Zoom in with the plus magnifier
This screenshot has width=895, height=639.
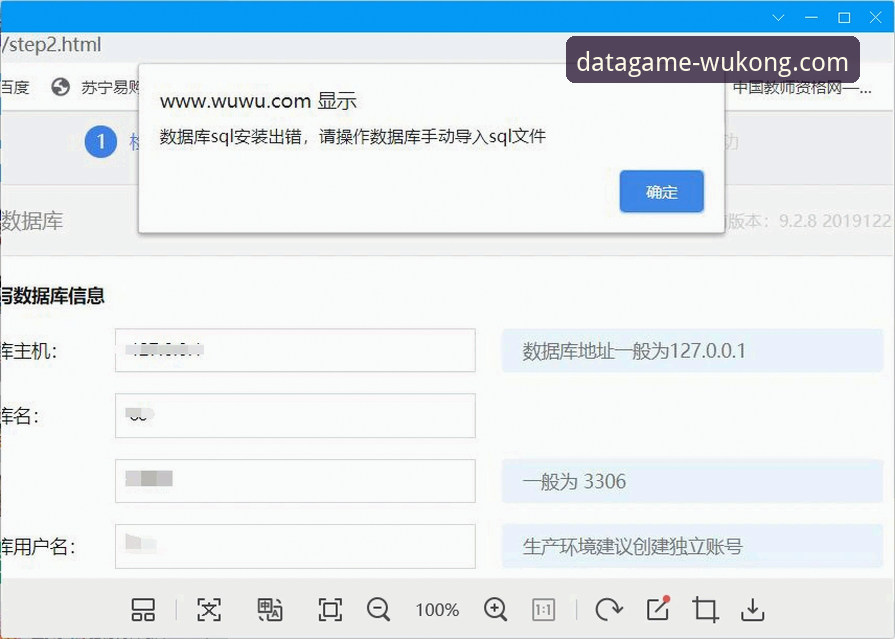pos(495,609)
